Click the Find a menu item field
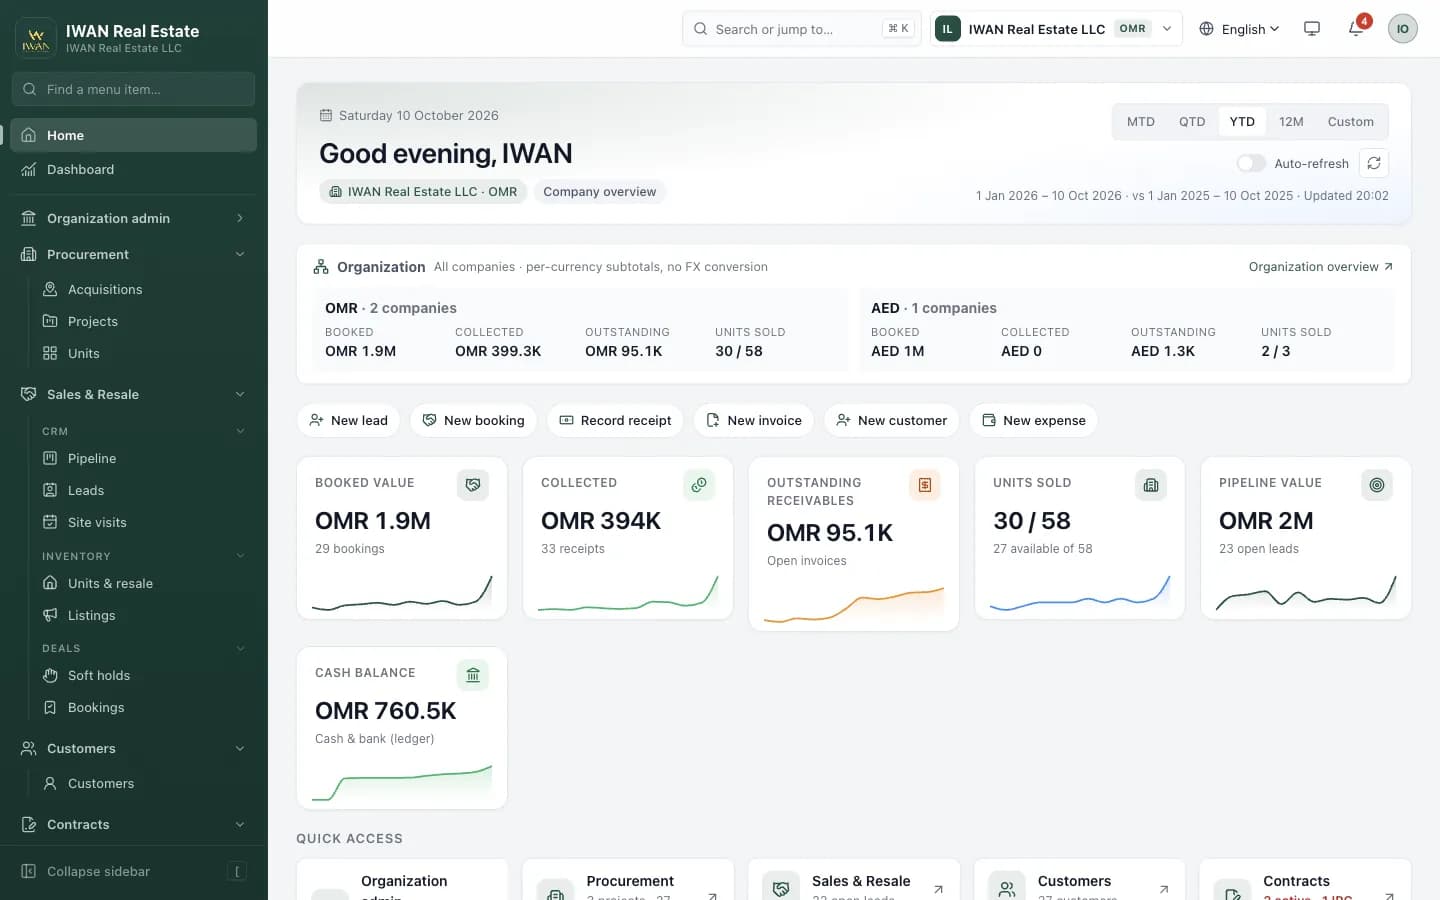The width and height of the screenshot is (1440, 900). tap(133, 89)
